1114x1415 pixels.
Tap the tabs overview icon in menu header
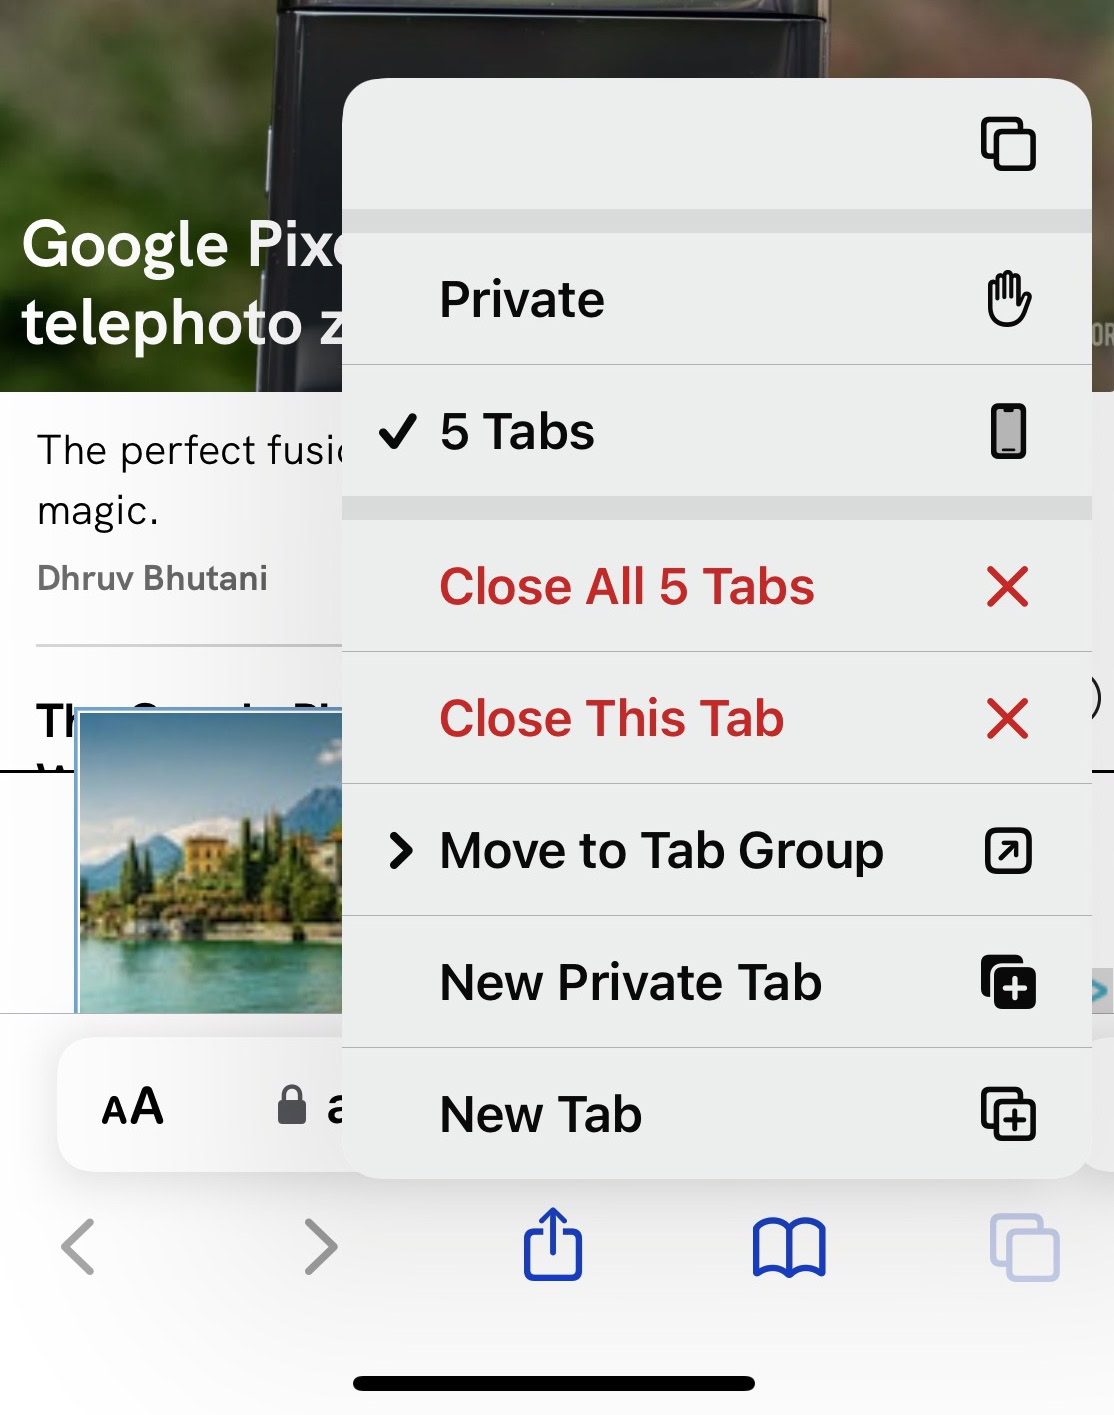point(1008,144)
